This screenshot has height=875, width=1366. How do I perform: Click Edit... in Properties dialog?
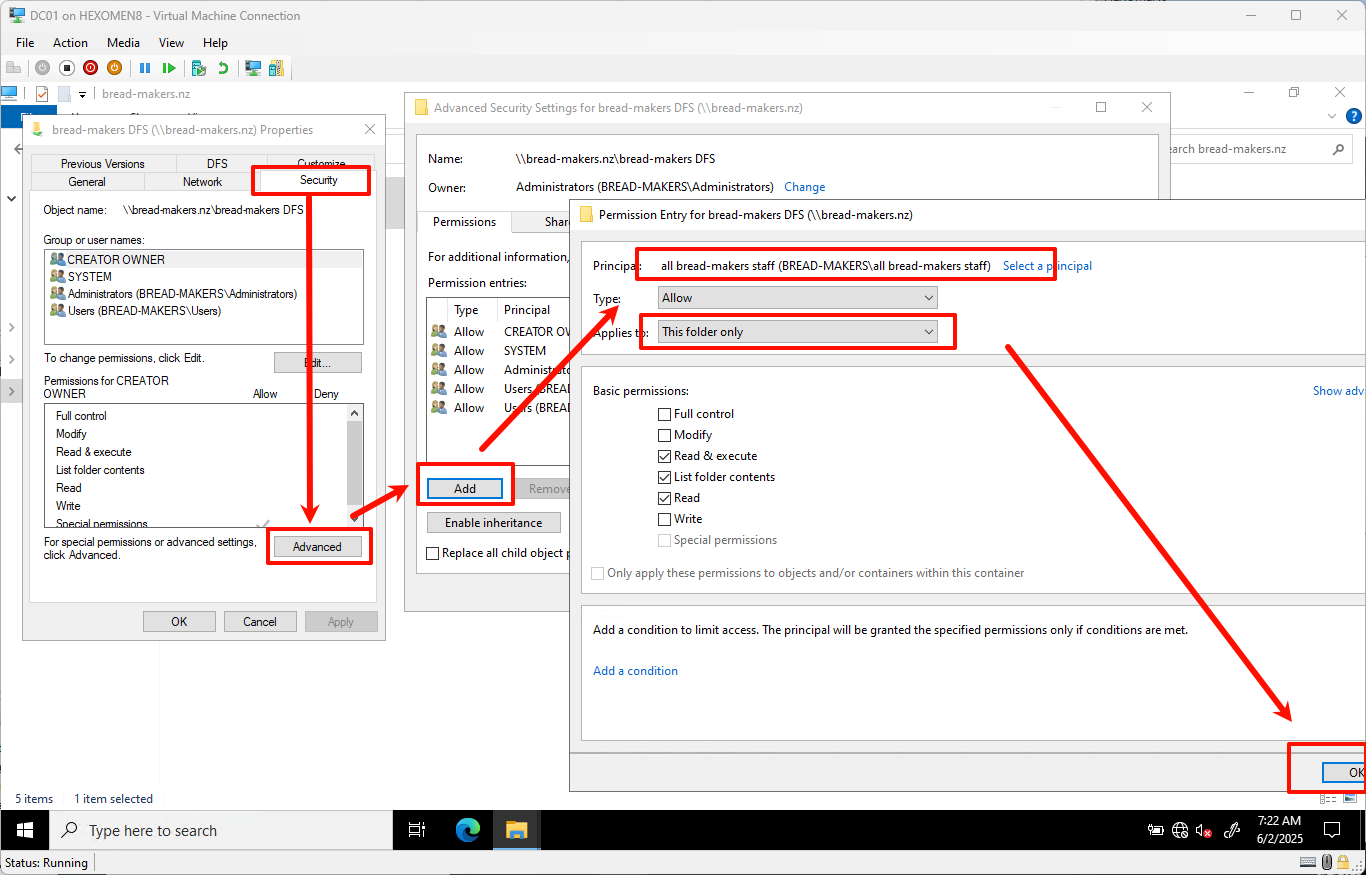[x=317, y=362]
